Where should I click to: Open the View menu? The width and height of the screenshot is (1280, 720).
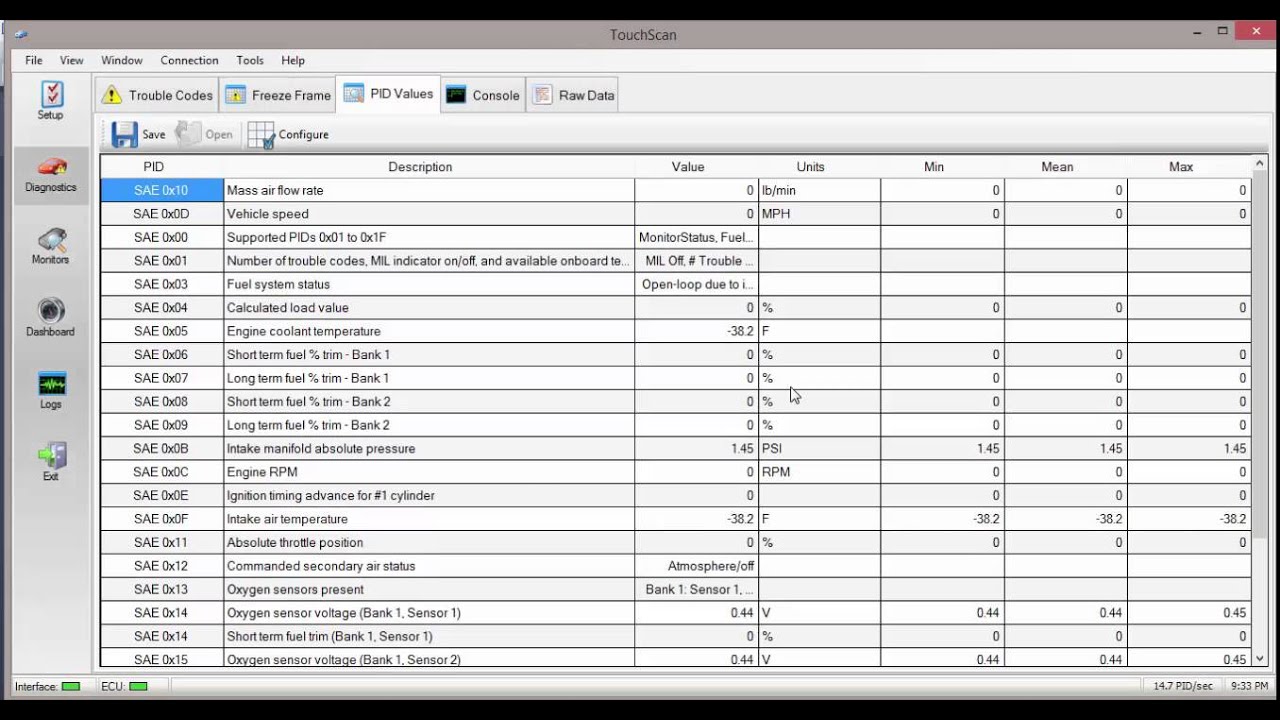click(72, 60)
